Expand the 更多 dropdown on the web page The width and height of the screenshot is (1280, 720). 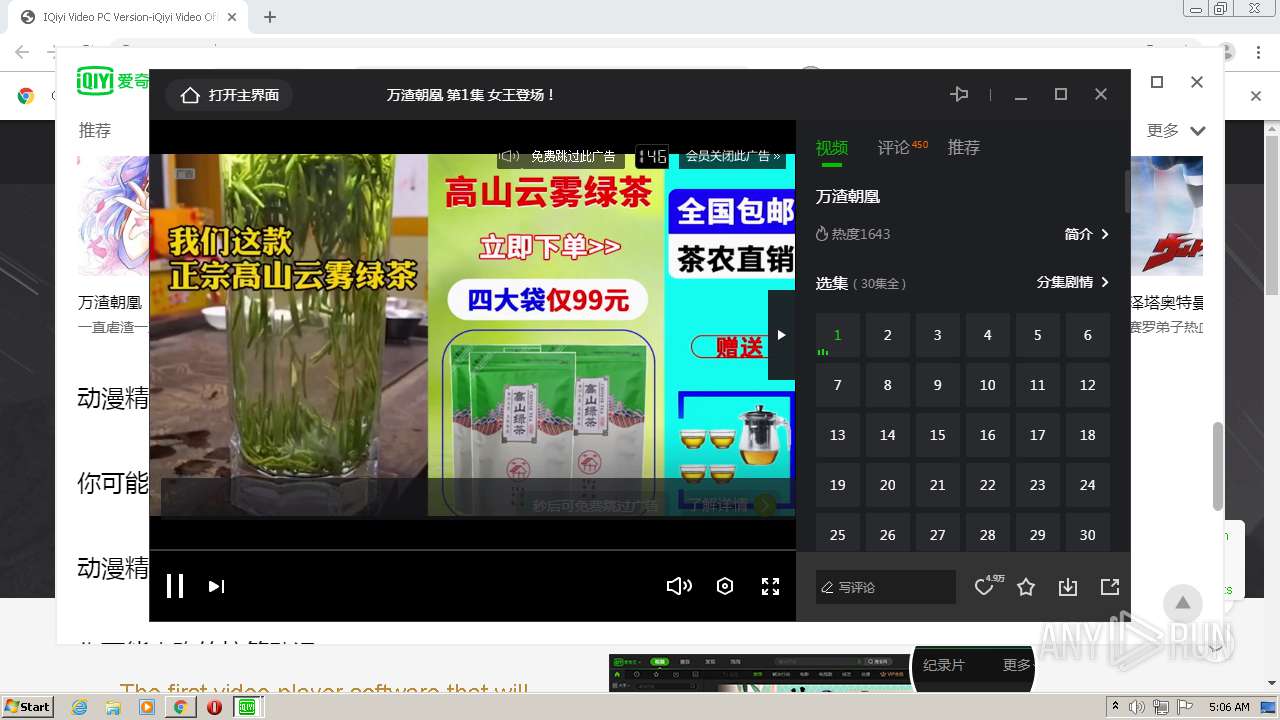coord(1176,130)
